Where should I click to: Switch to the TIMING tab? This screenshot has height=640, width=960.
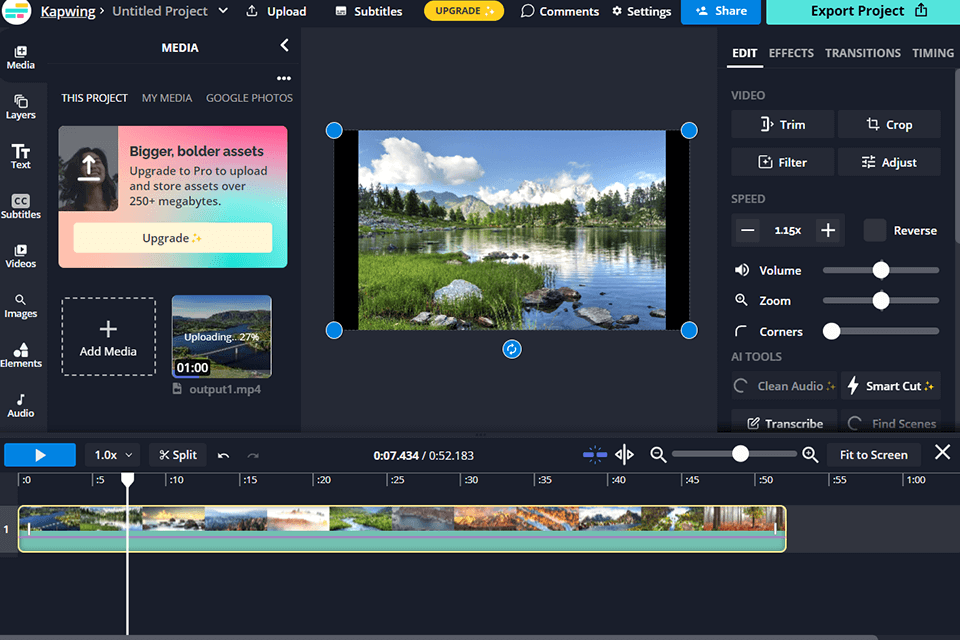(x=932, y=53)
